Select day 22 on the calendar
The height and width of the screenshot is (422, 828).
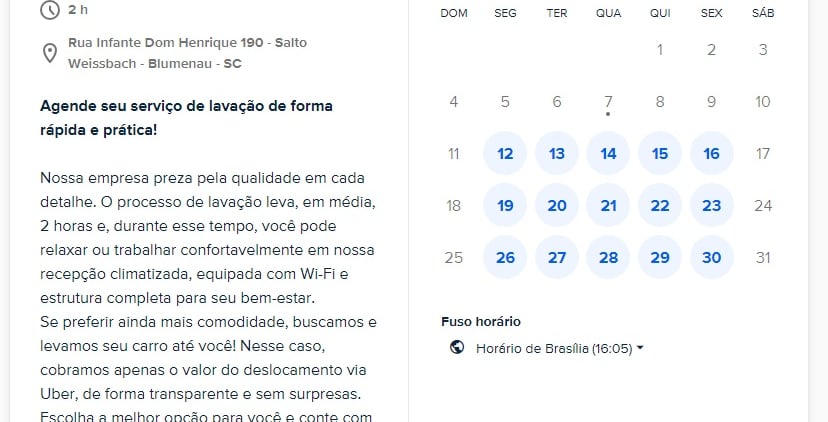(660, 205)
